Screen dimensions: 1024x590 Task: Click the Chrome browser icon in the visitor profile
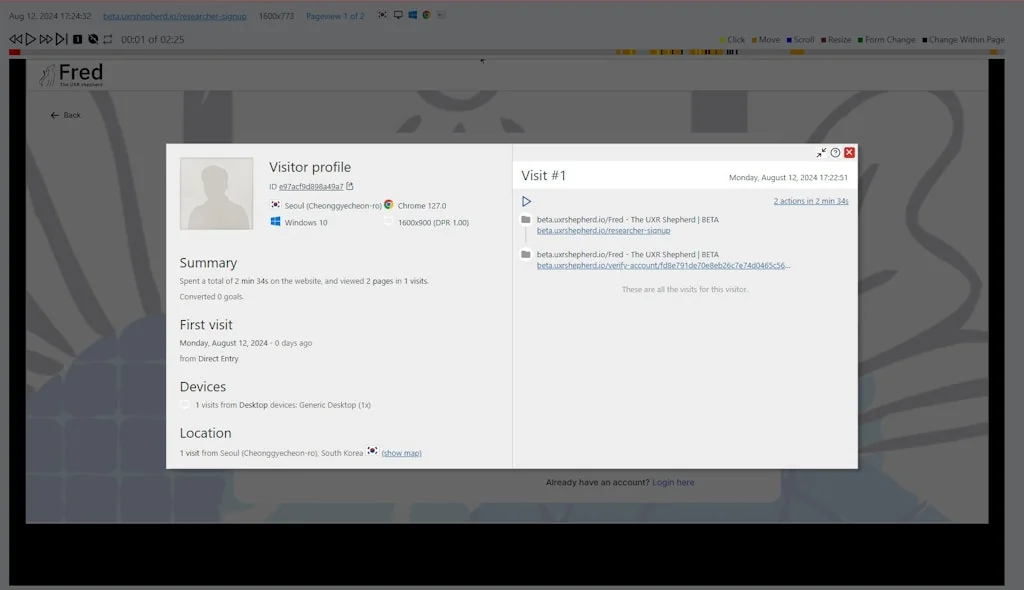[x=388, y=205]
